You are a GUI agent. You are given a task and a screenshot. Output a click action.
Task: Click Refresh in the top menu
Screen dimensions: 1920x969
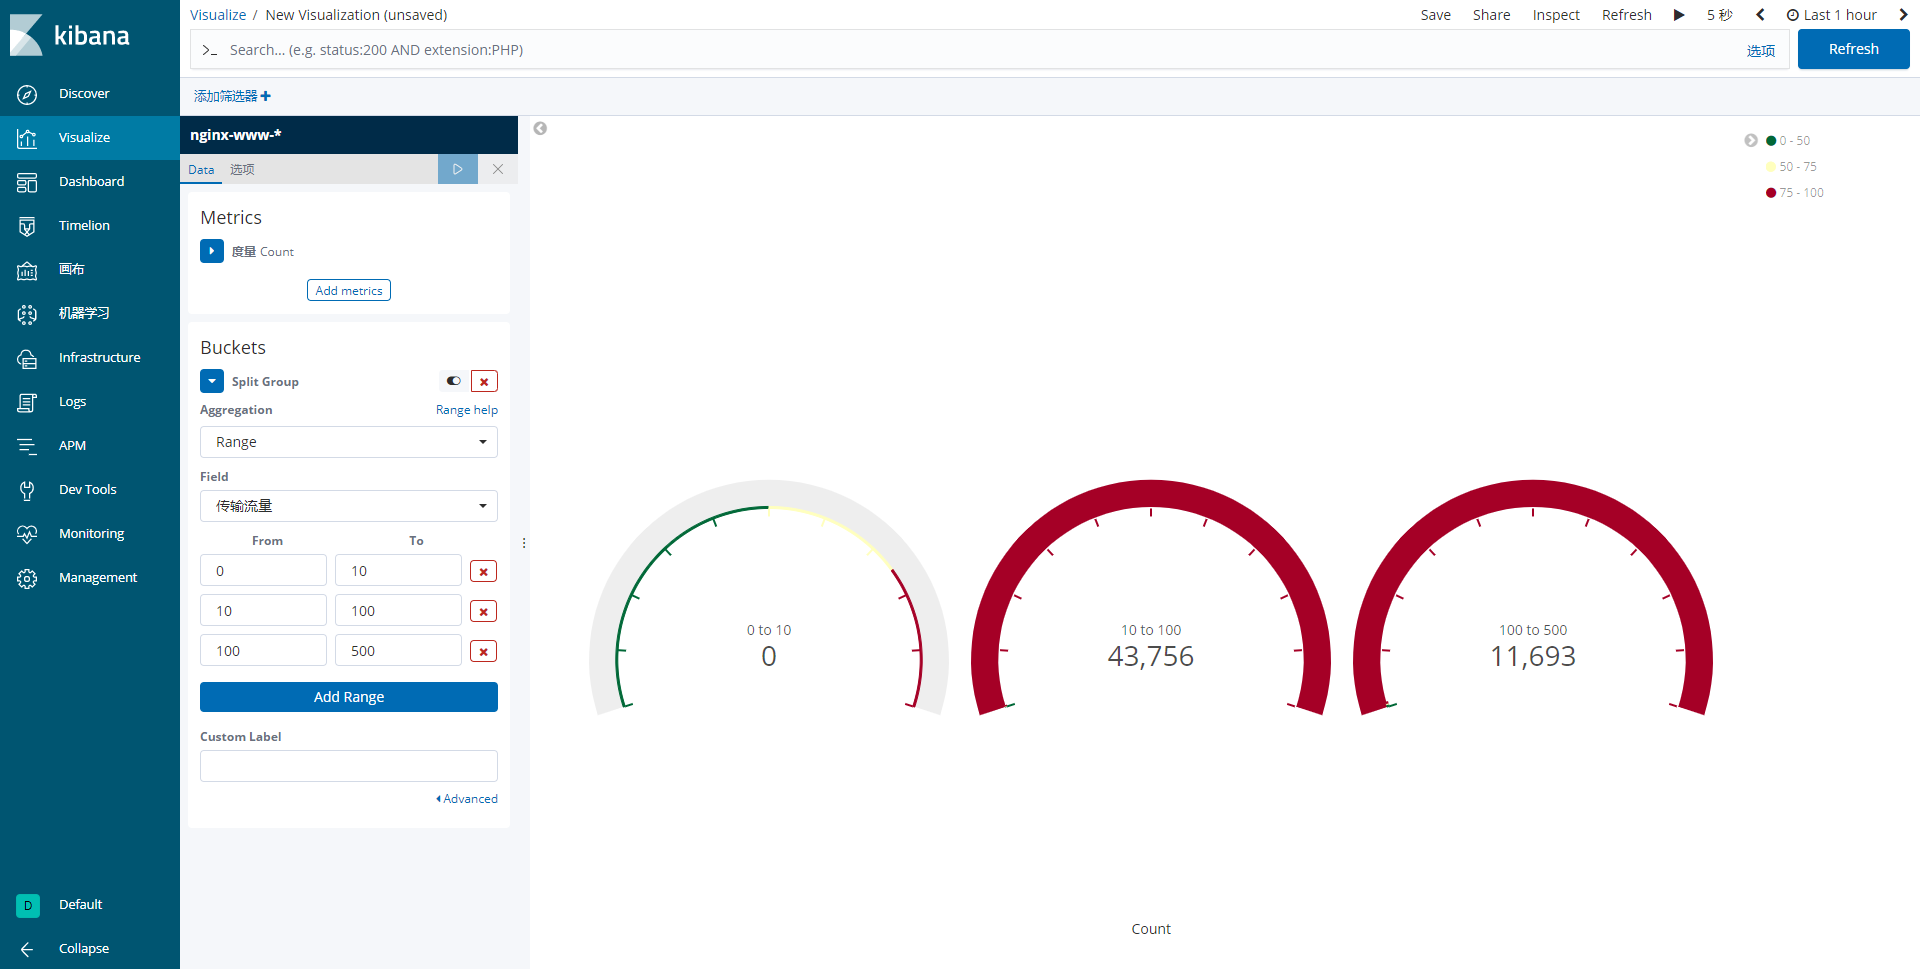(1627, 15)
